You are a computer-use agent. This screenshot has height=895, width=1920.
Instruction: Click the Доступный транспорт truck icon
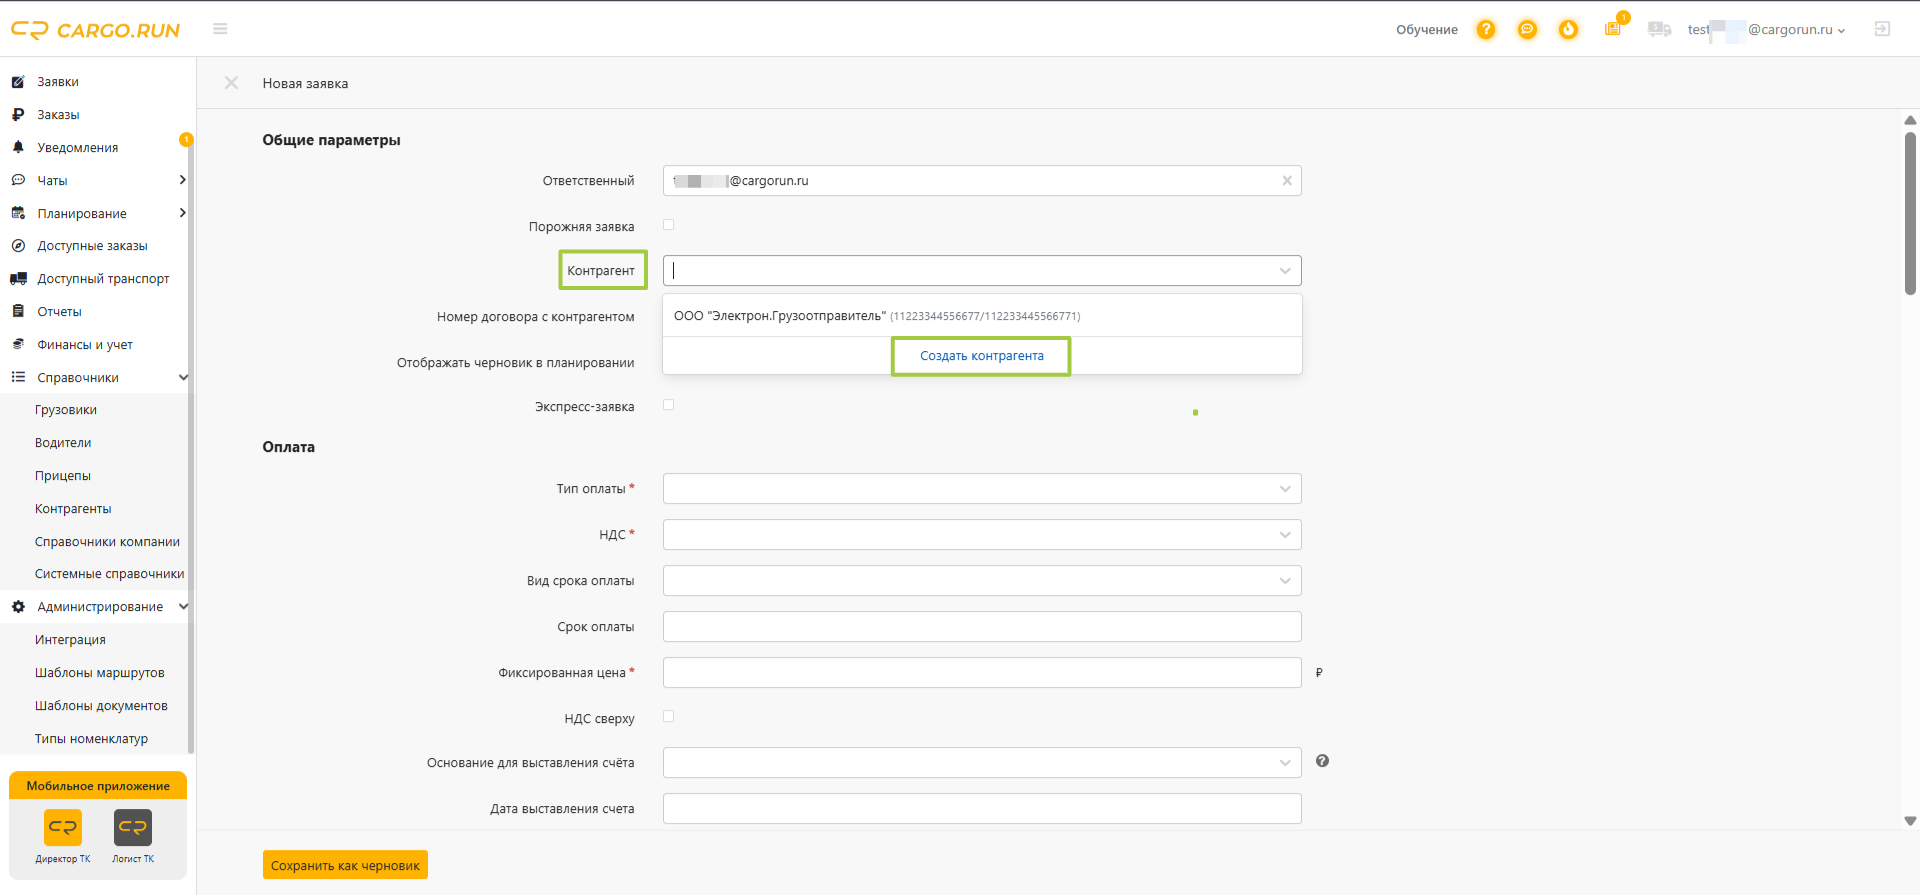pos(18,279)
